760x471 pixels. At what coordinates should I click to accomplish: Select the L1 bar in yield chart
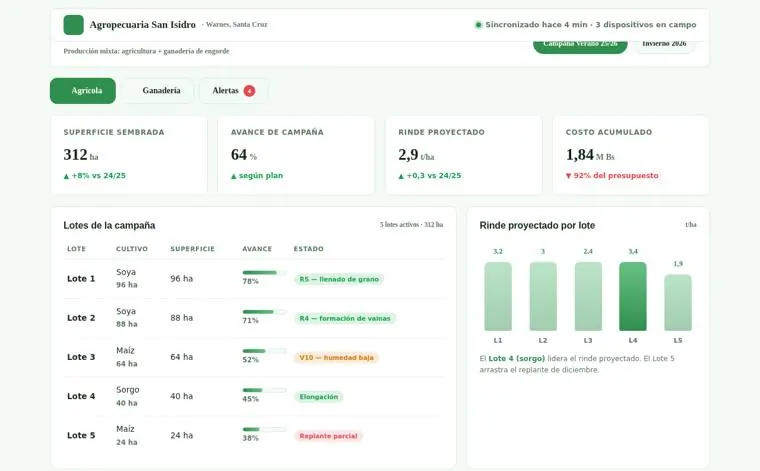[x=498, y=297]
